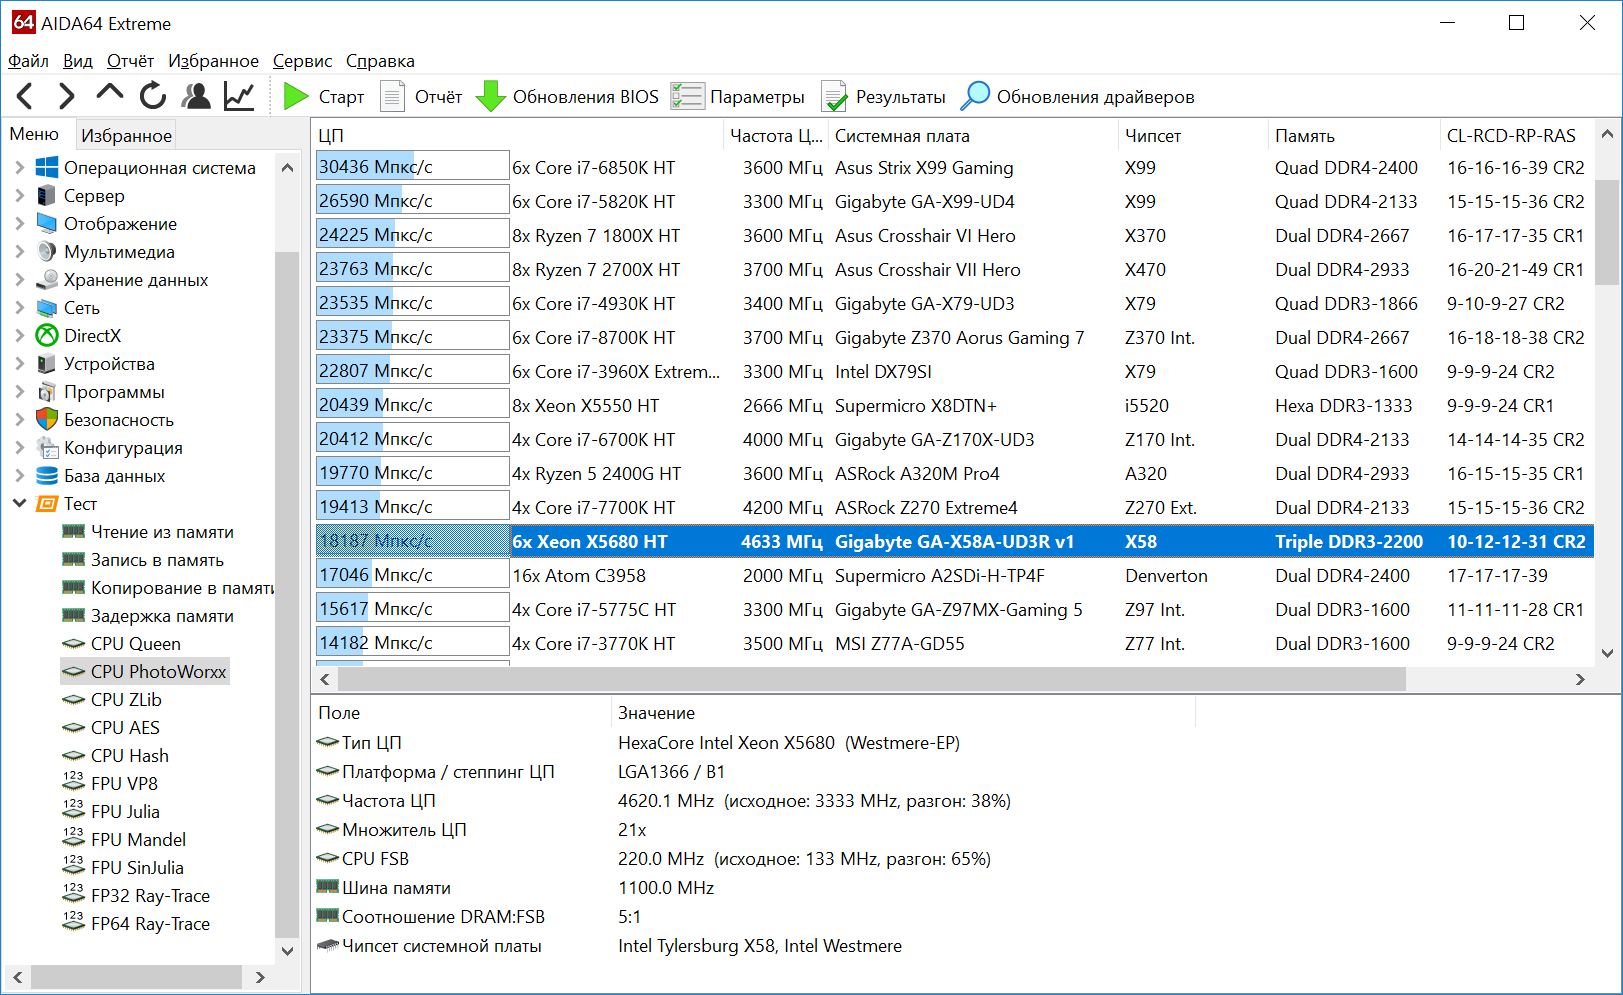Open the graph chart toolbar icon

239,96
